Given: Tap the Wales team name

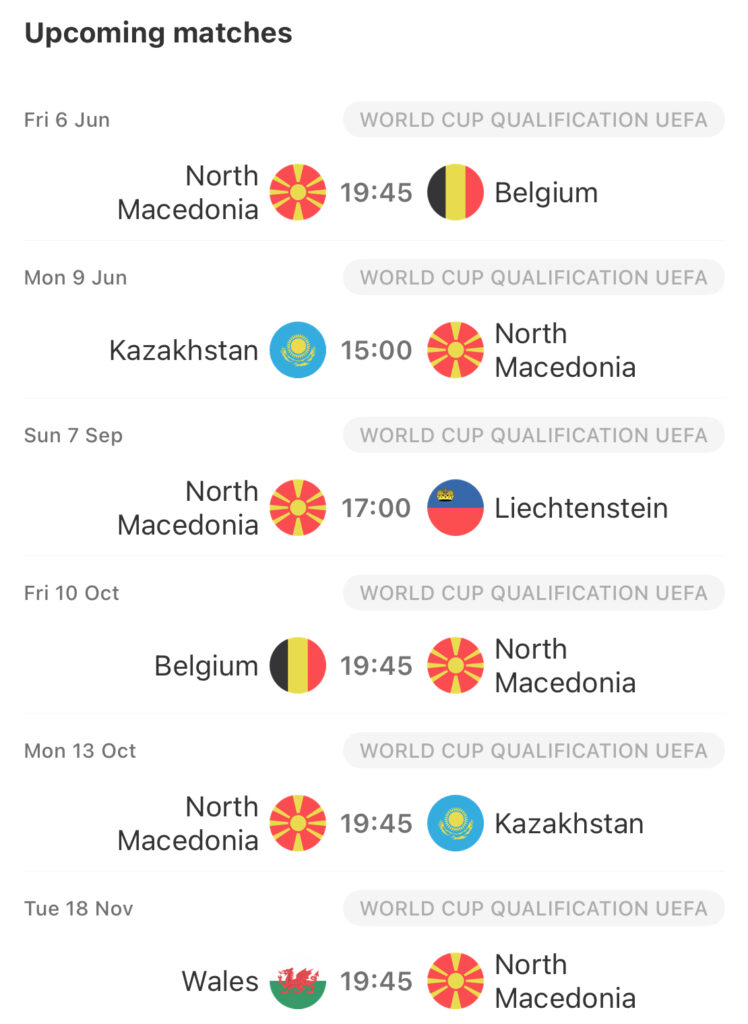Looking at the screenshot, I should 220,981.
